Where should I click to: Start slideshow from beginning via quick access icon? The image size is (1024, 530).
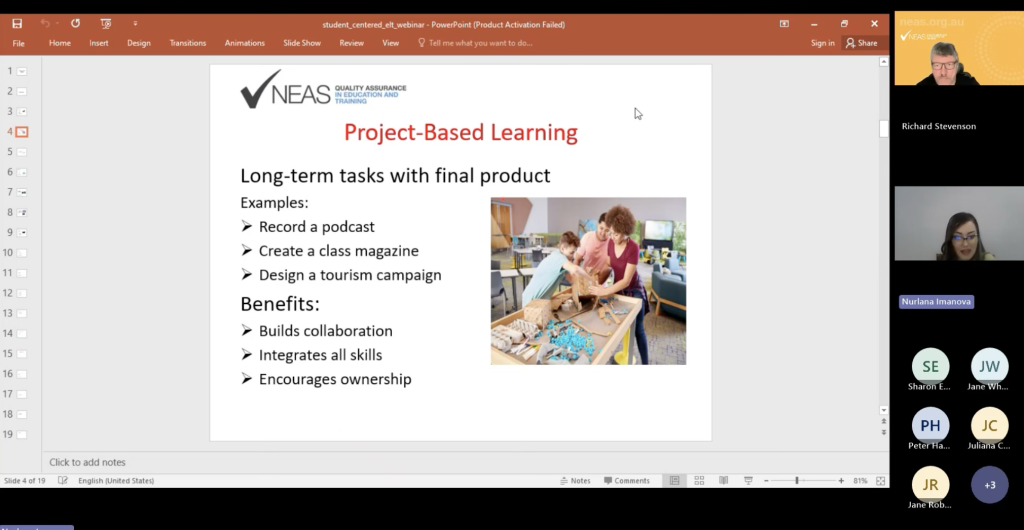(x=105, y=23)
